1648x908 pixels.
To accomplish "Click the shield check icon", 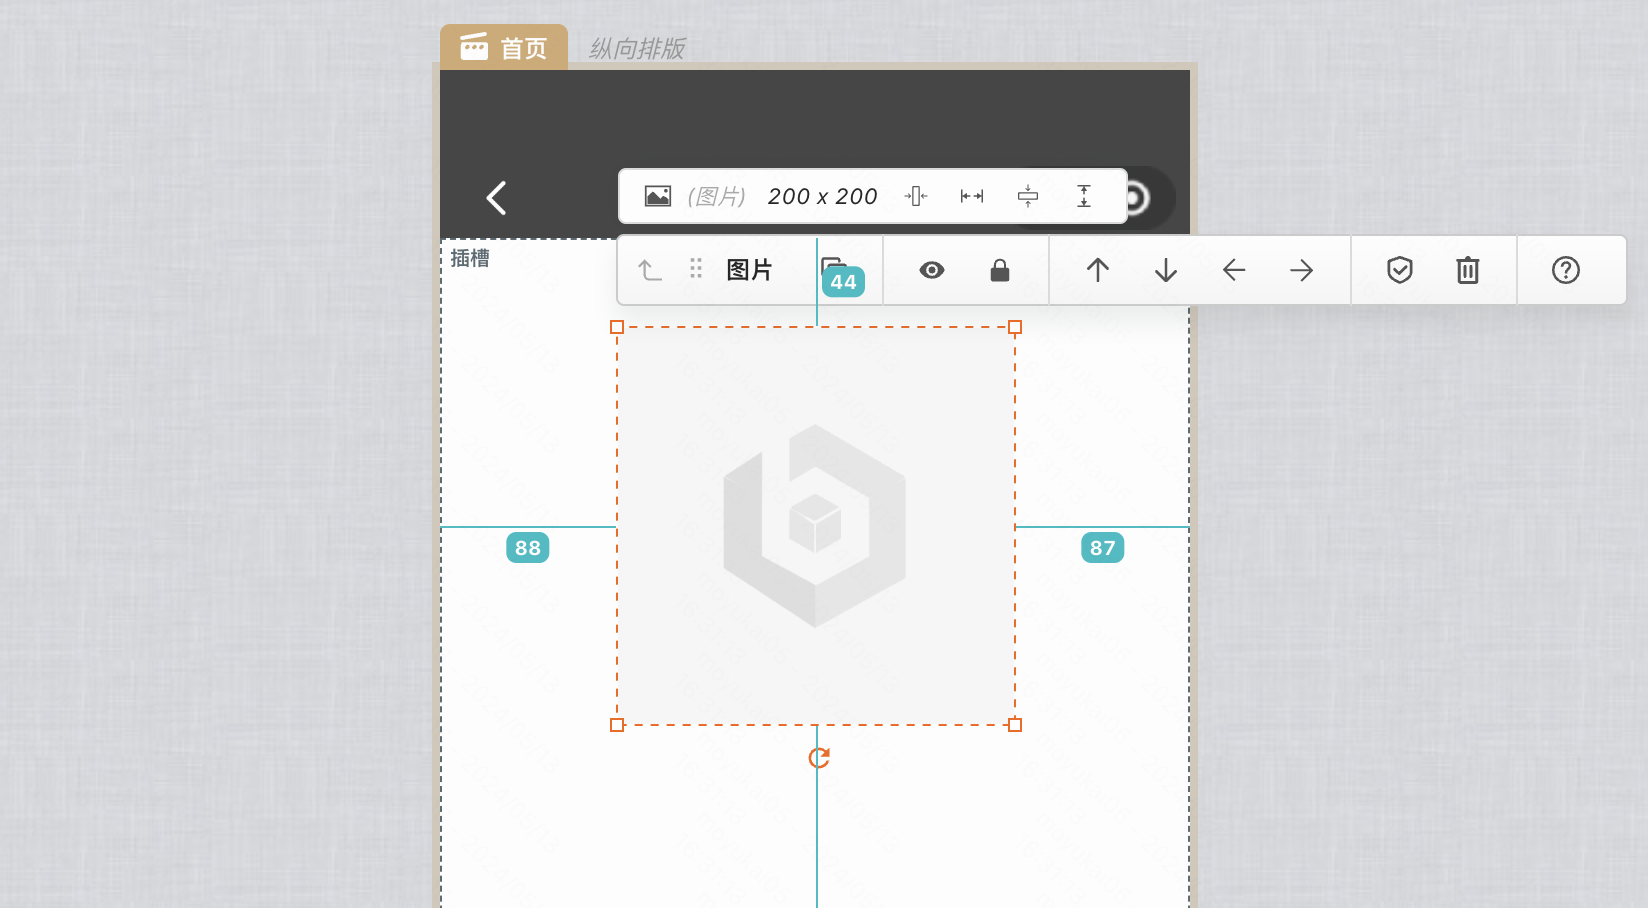I will coord(1400,270).
